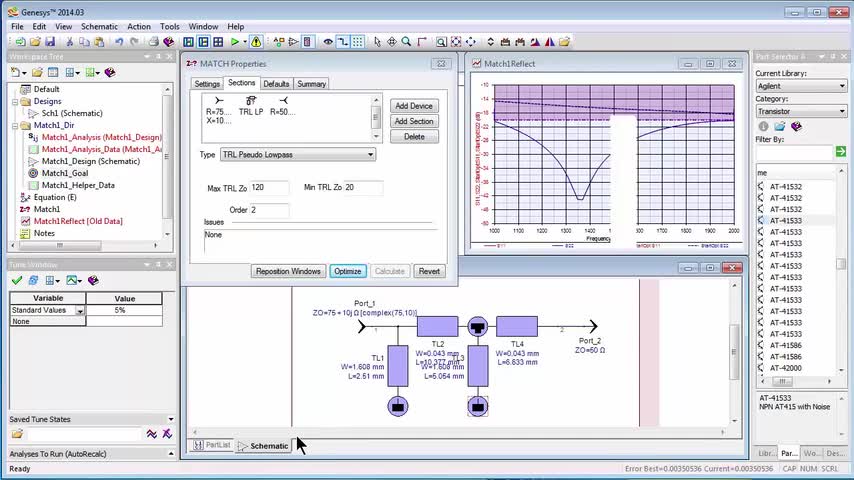
Task: Open the Standard Values dropdown arrow
Action: 80,311
